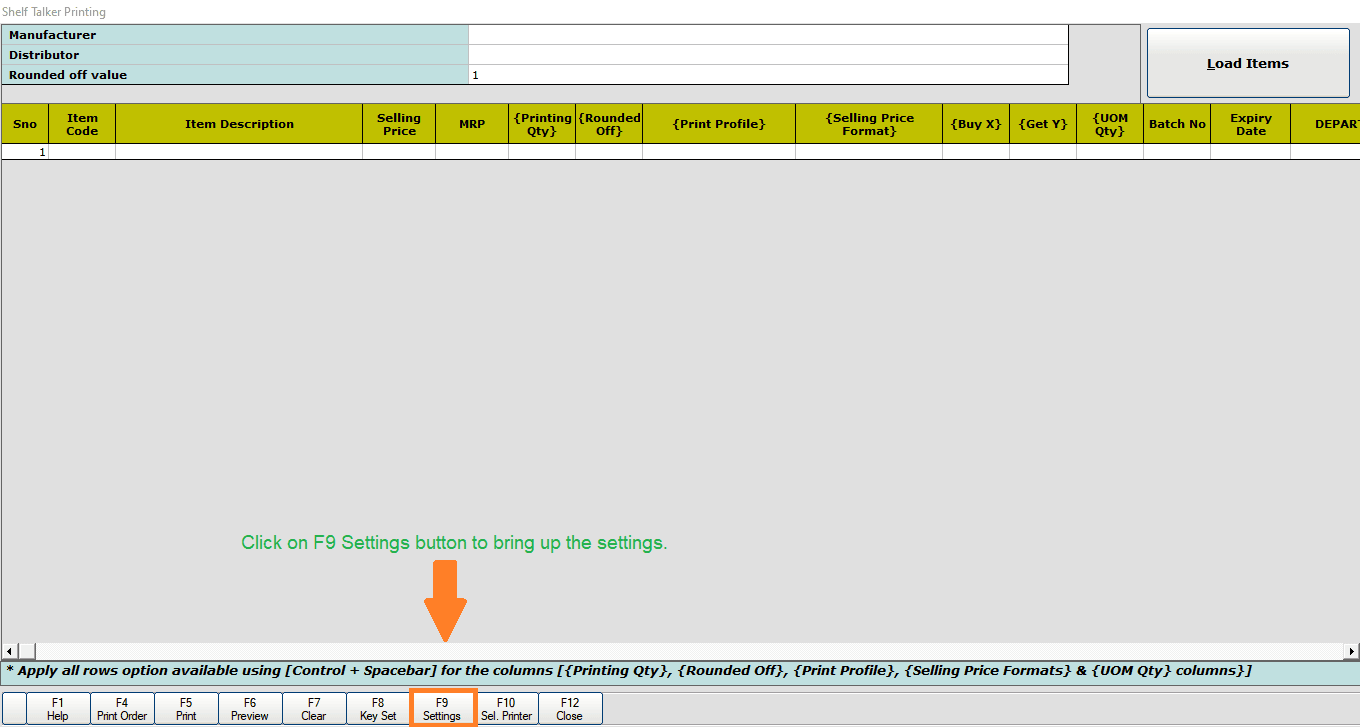Click the F5 Print button

tap(186, 709)
